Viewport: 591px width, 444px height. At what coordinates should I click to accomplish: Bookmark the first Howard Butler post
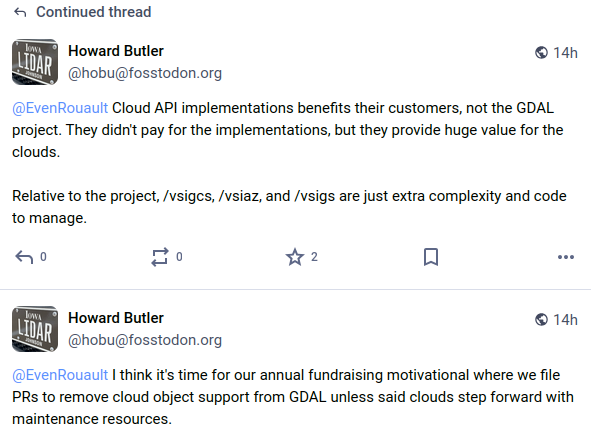pyautogui.click(x=431, y=257)
